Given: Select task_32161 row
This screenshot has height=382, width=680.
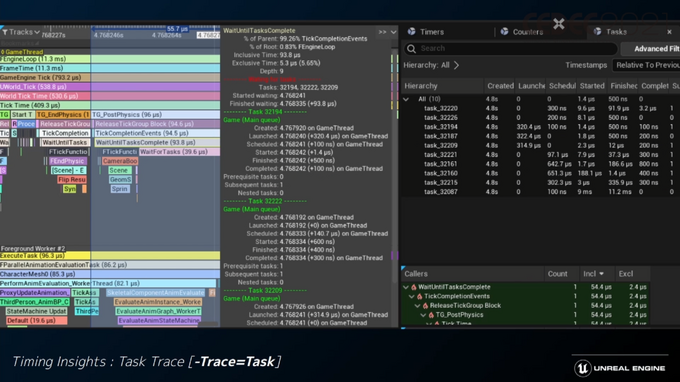Looking at the screenshot, I should click(x=540, y=164).
